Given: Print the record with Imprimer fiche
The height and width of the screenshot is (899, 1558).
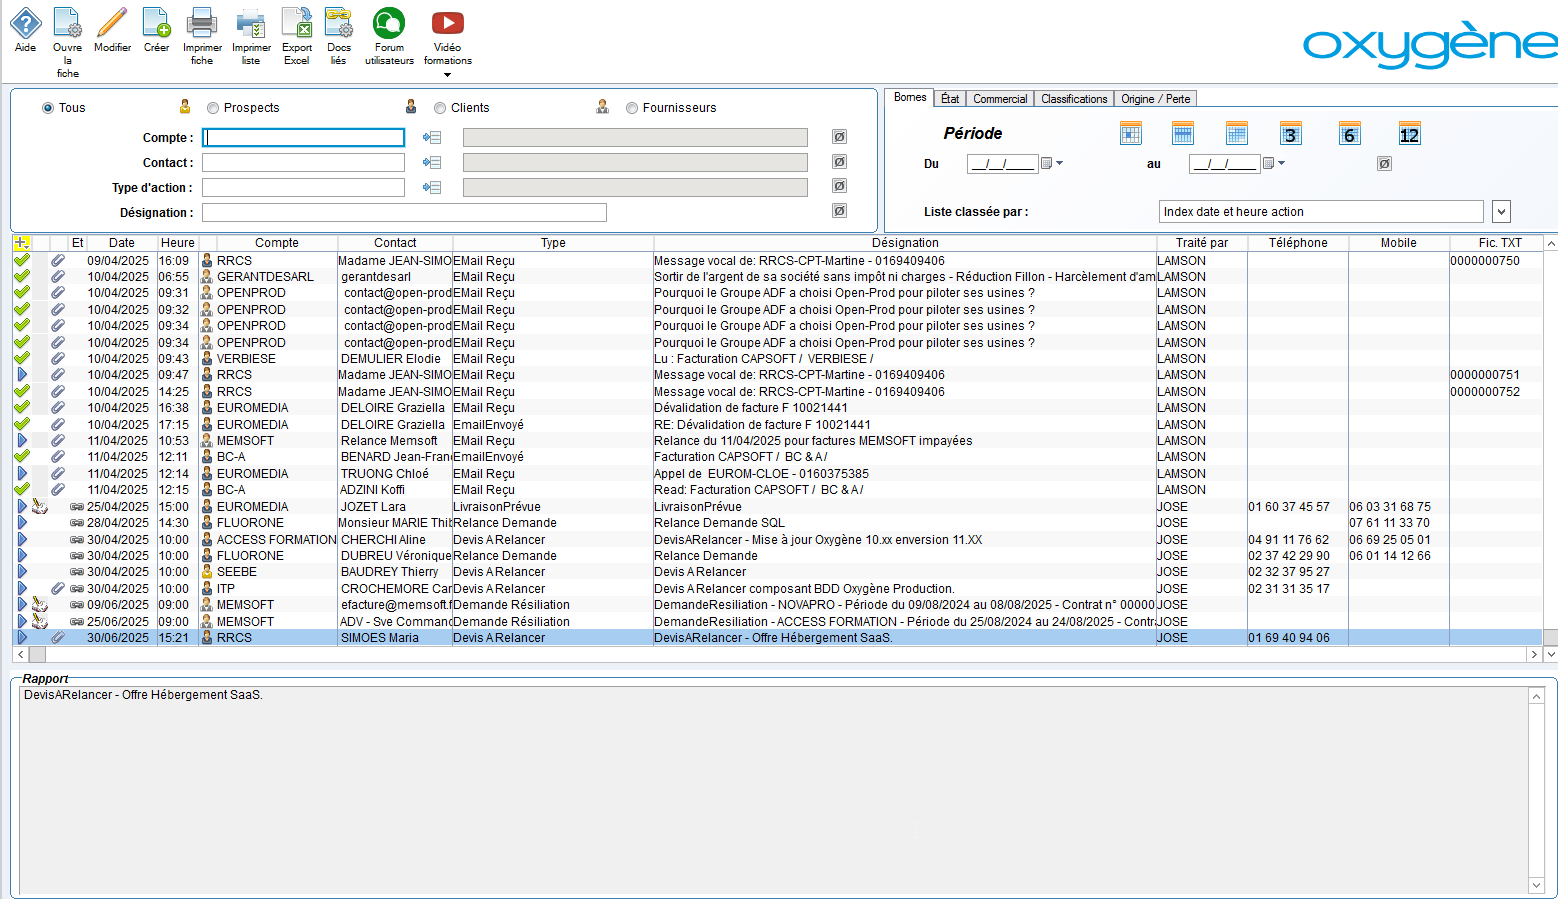Looking at the screenshot, I should point(202,30).
